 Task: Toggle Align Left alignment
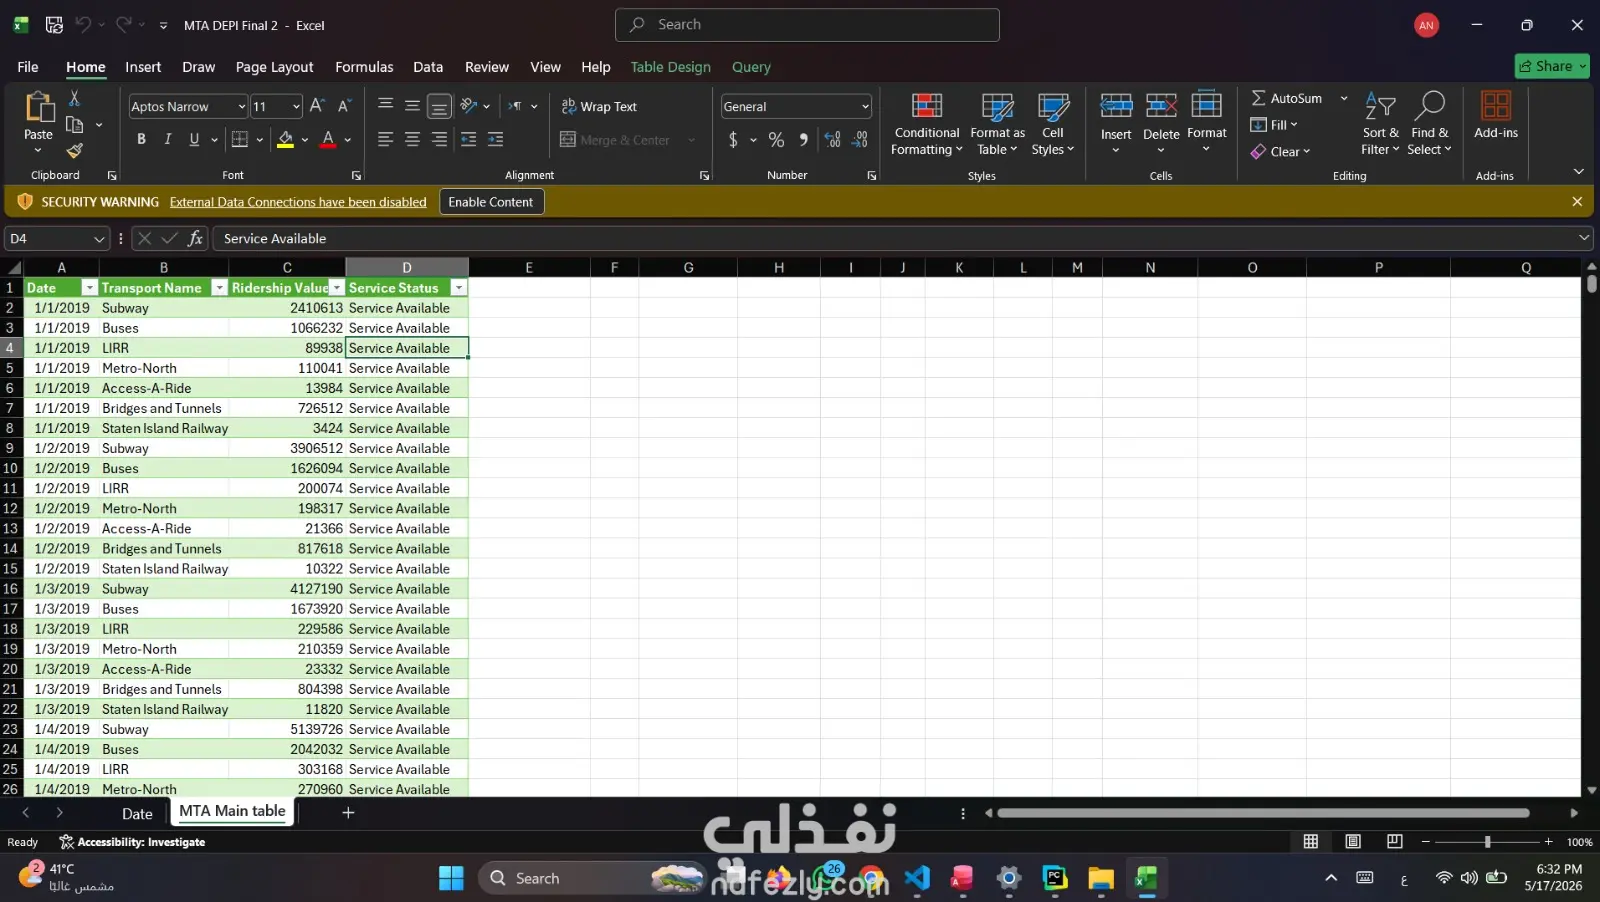(385, 140)
